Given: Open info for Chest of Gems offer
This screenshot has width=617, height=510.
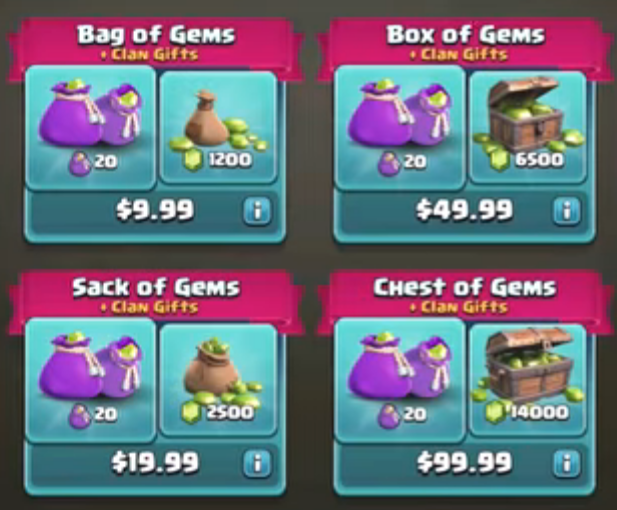Looking at the screenshot, I should [x=567, y=463].
